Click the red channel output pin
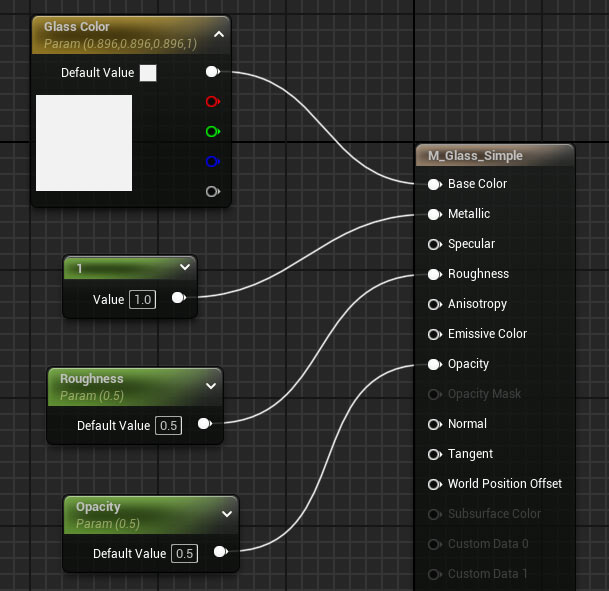This screenshot has width=609, height=591. tap(212, 101)
